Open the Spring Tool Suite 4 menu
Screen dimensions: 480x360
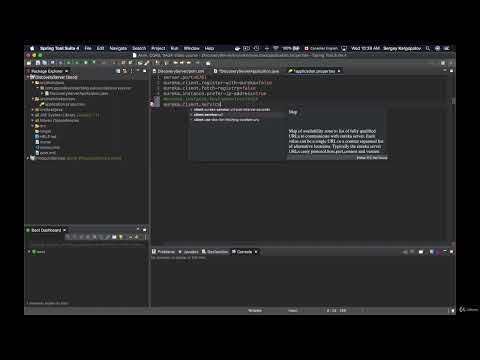(60, 48)
